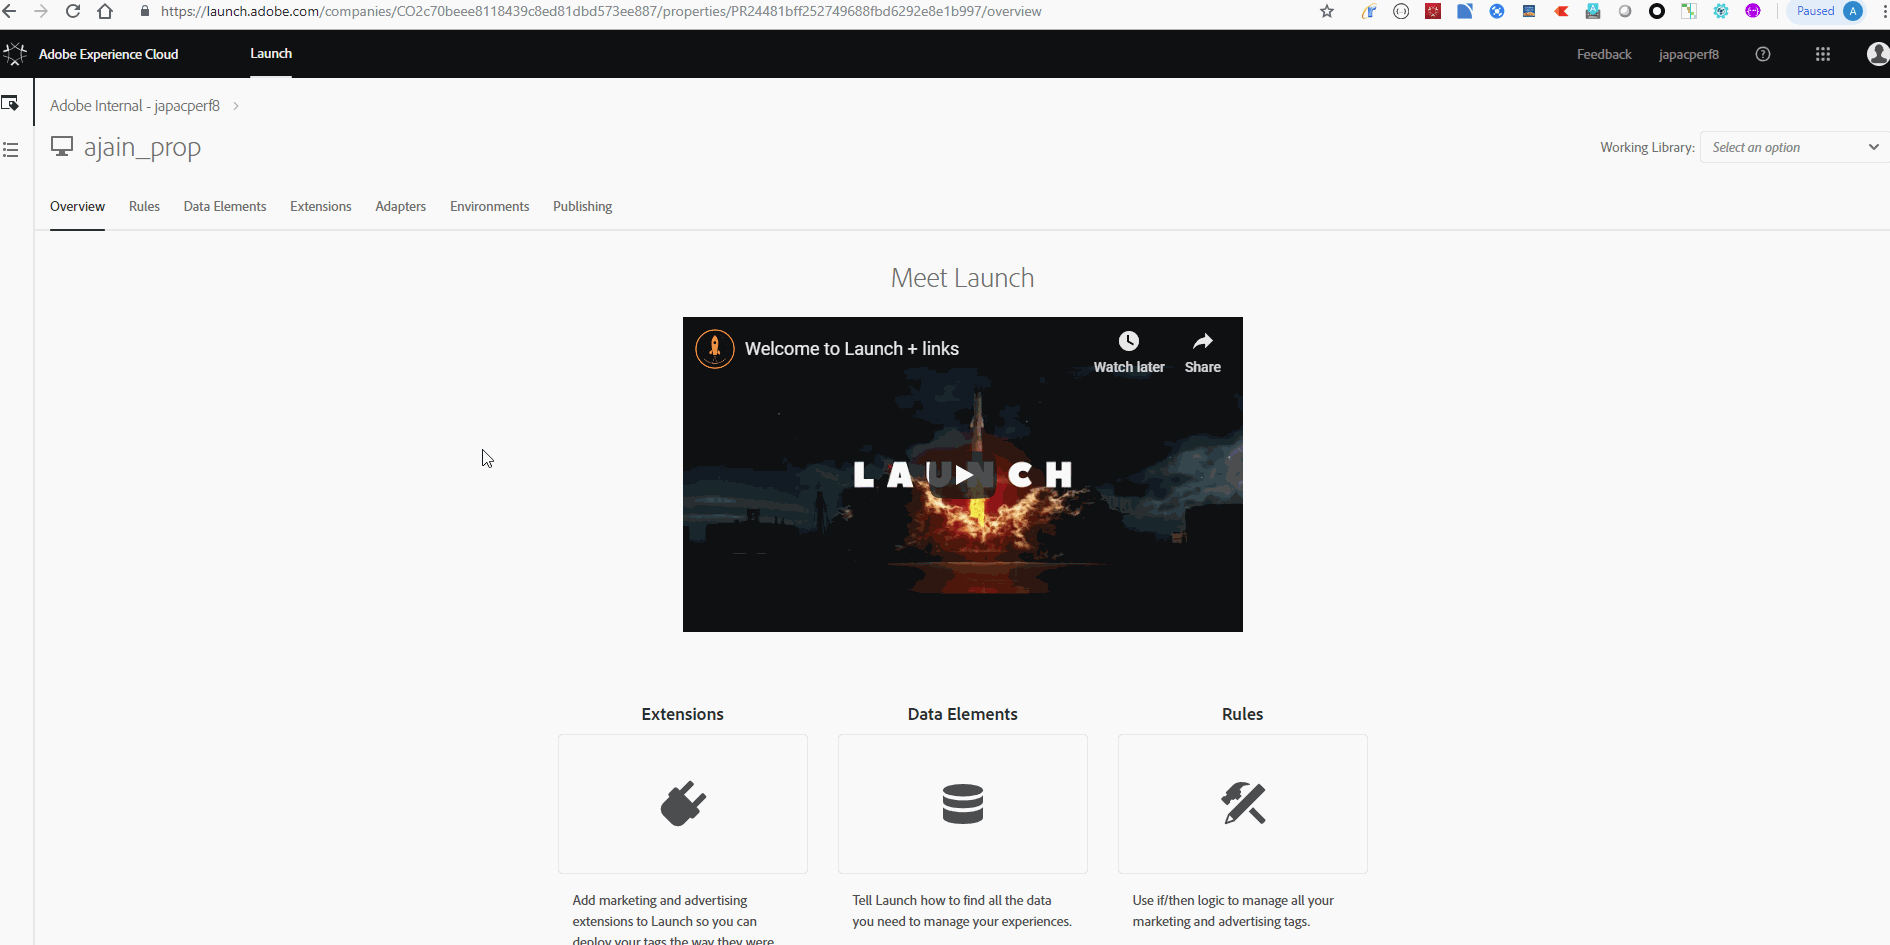Reload the page in the browser
Viewport: 1890px width, 945px height.
pos(73,12)
